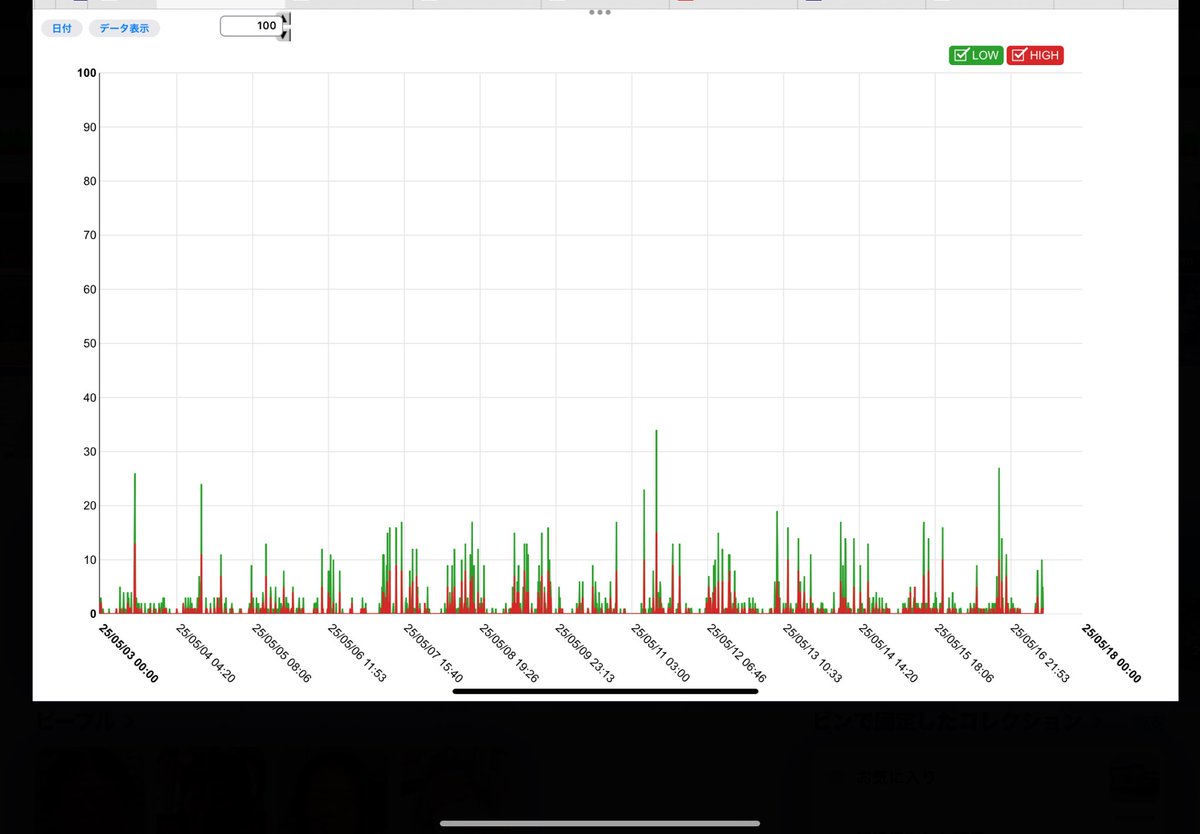Click y-axis label 80
This screenshot has height=834, width=1200.
[89, 181]
